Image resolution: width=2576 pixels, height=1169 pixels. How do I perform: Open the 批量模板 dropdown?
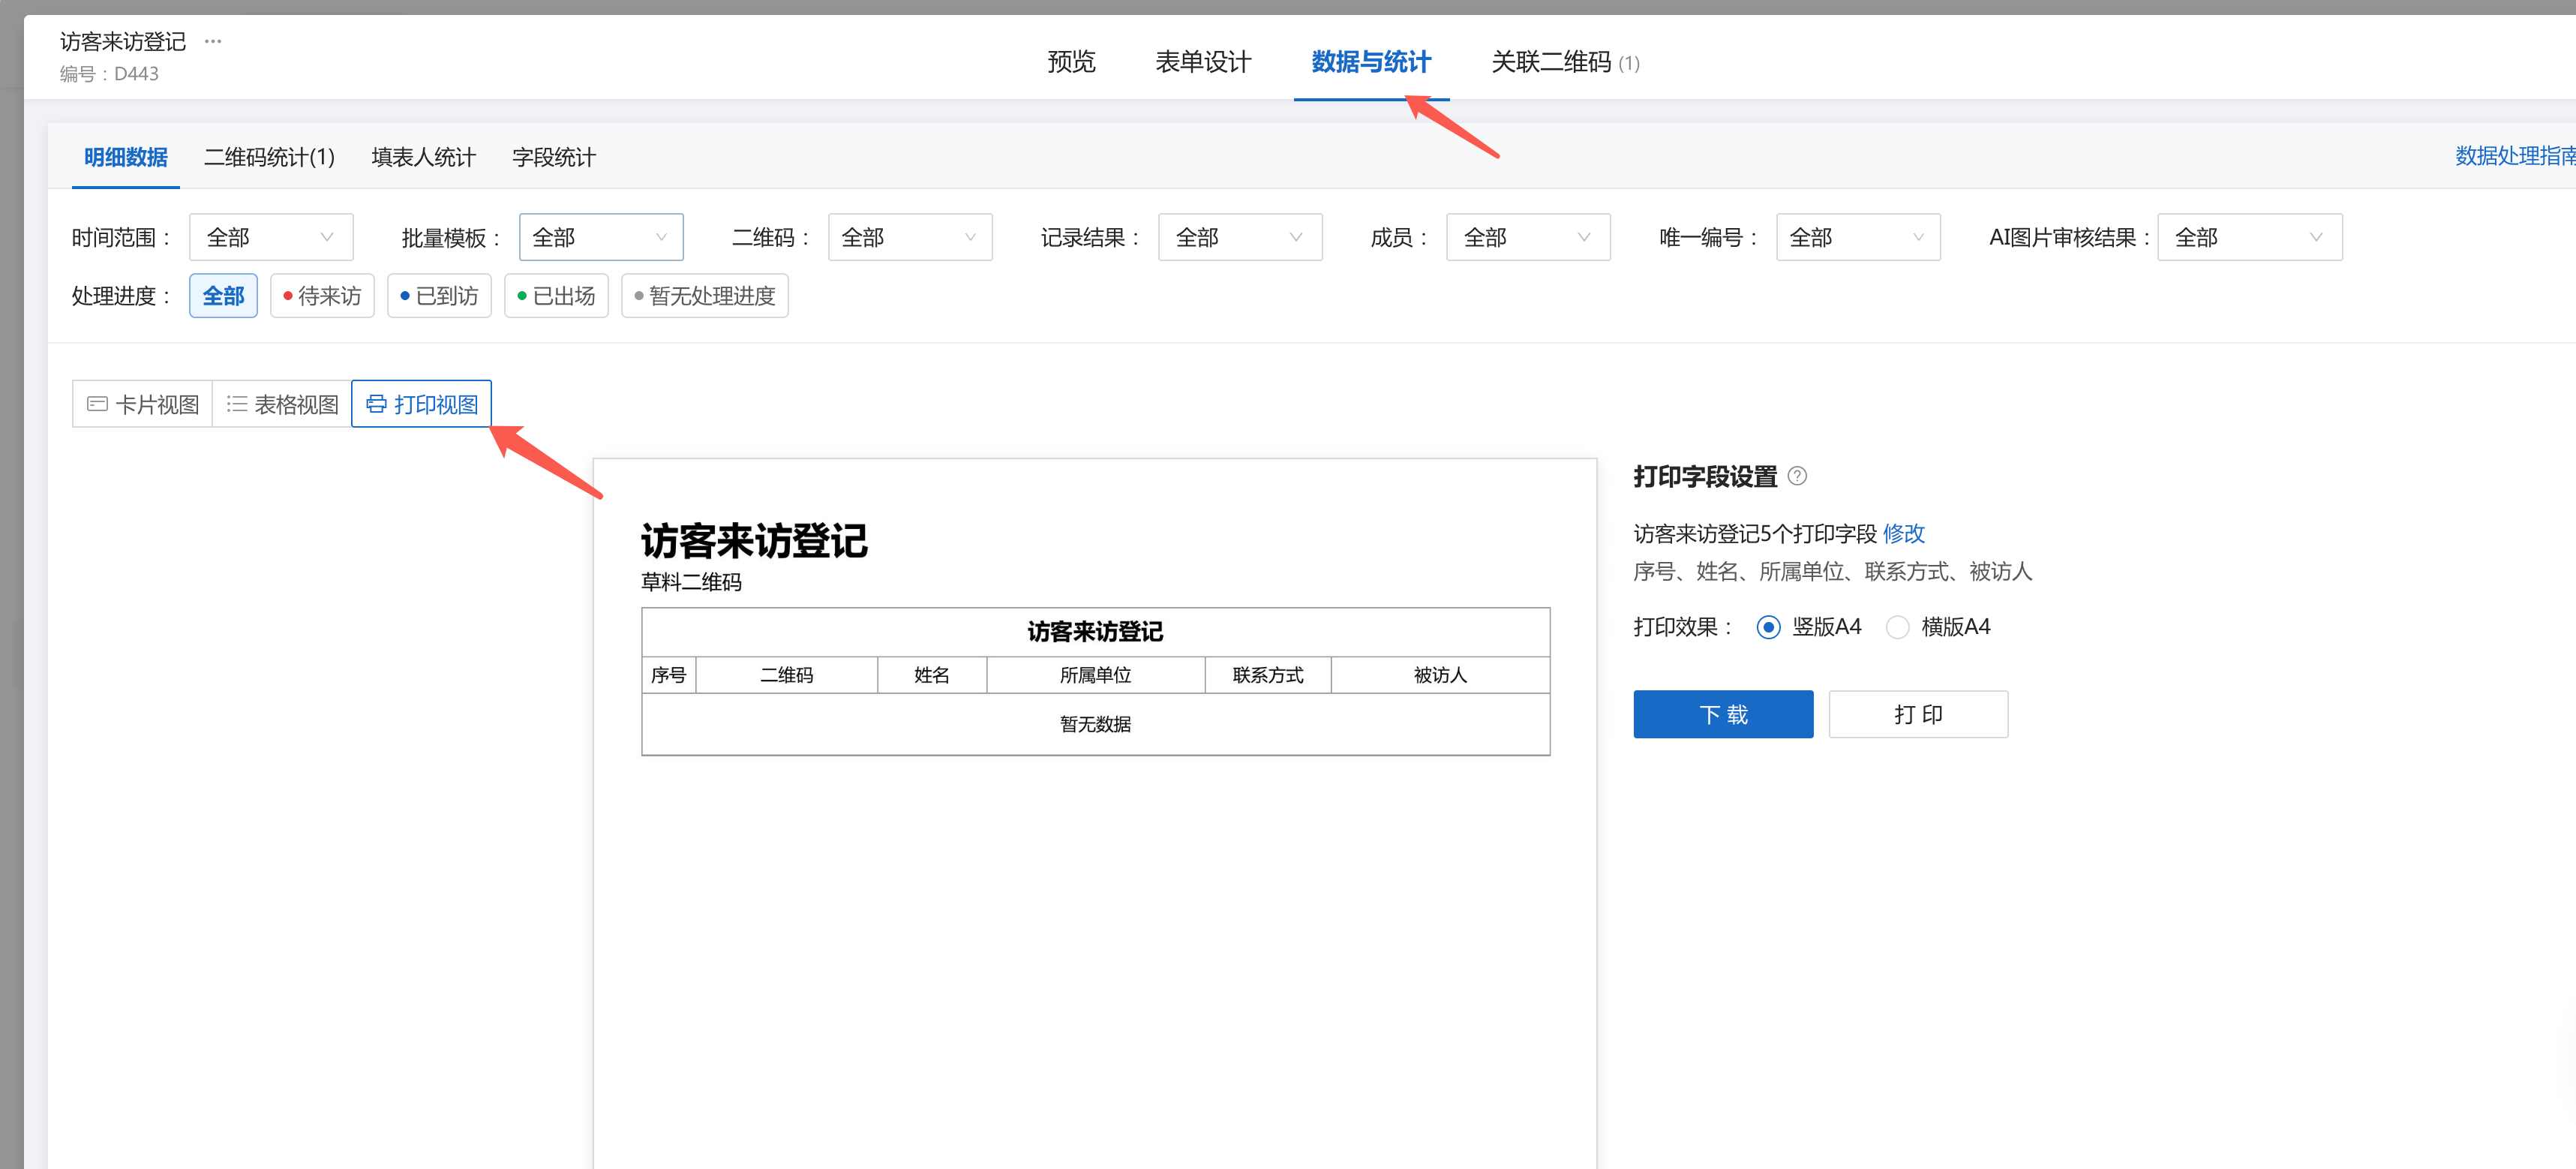pyautogui.click(x=601, y=237)
